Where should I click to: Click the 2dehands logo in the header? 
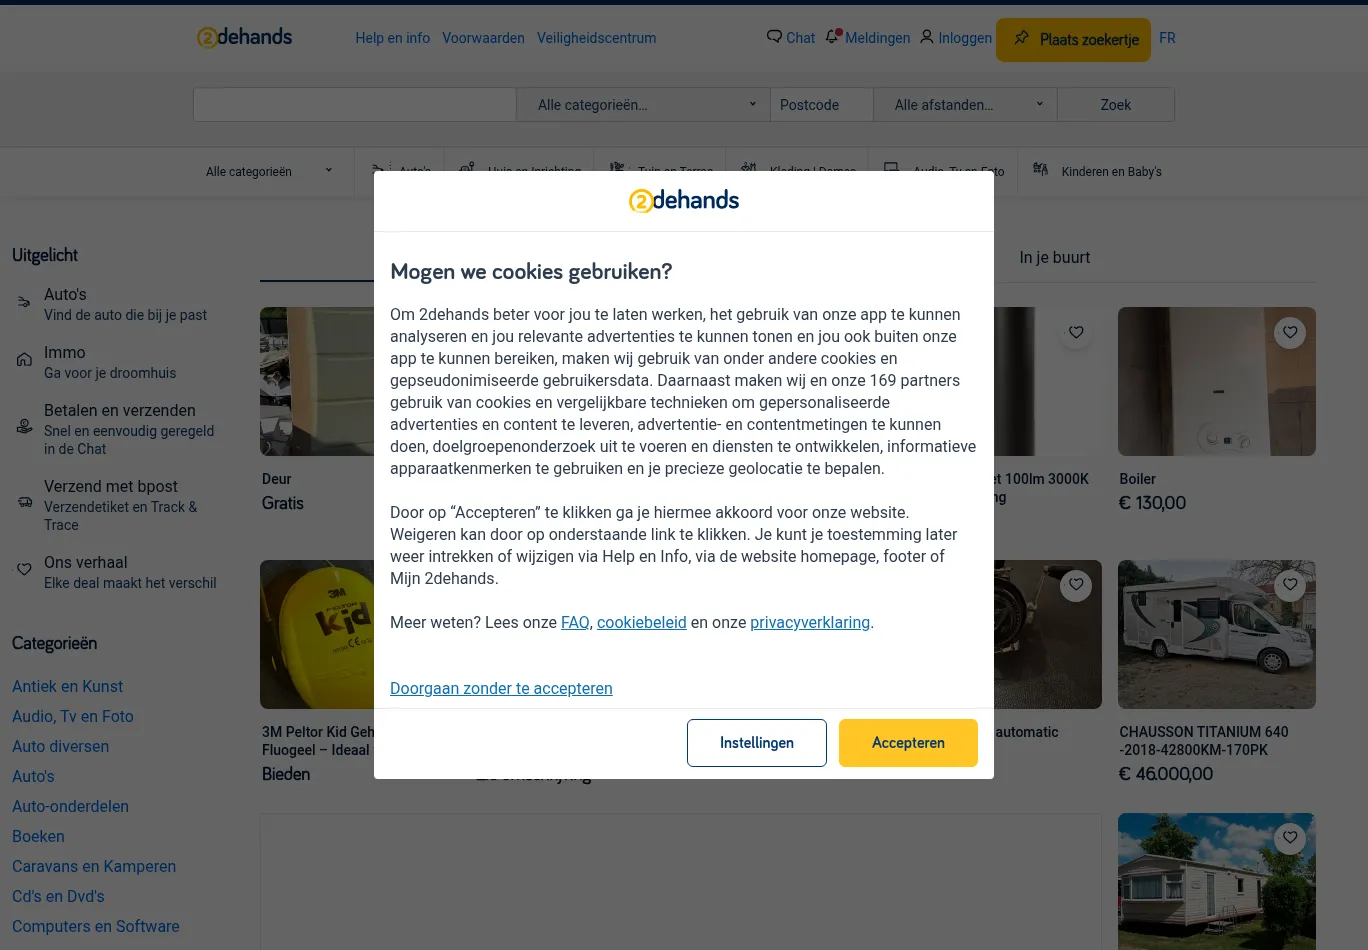pyautogui.click(x=244, y=38)
